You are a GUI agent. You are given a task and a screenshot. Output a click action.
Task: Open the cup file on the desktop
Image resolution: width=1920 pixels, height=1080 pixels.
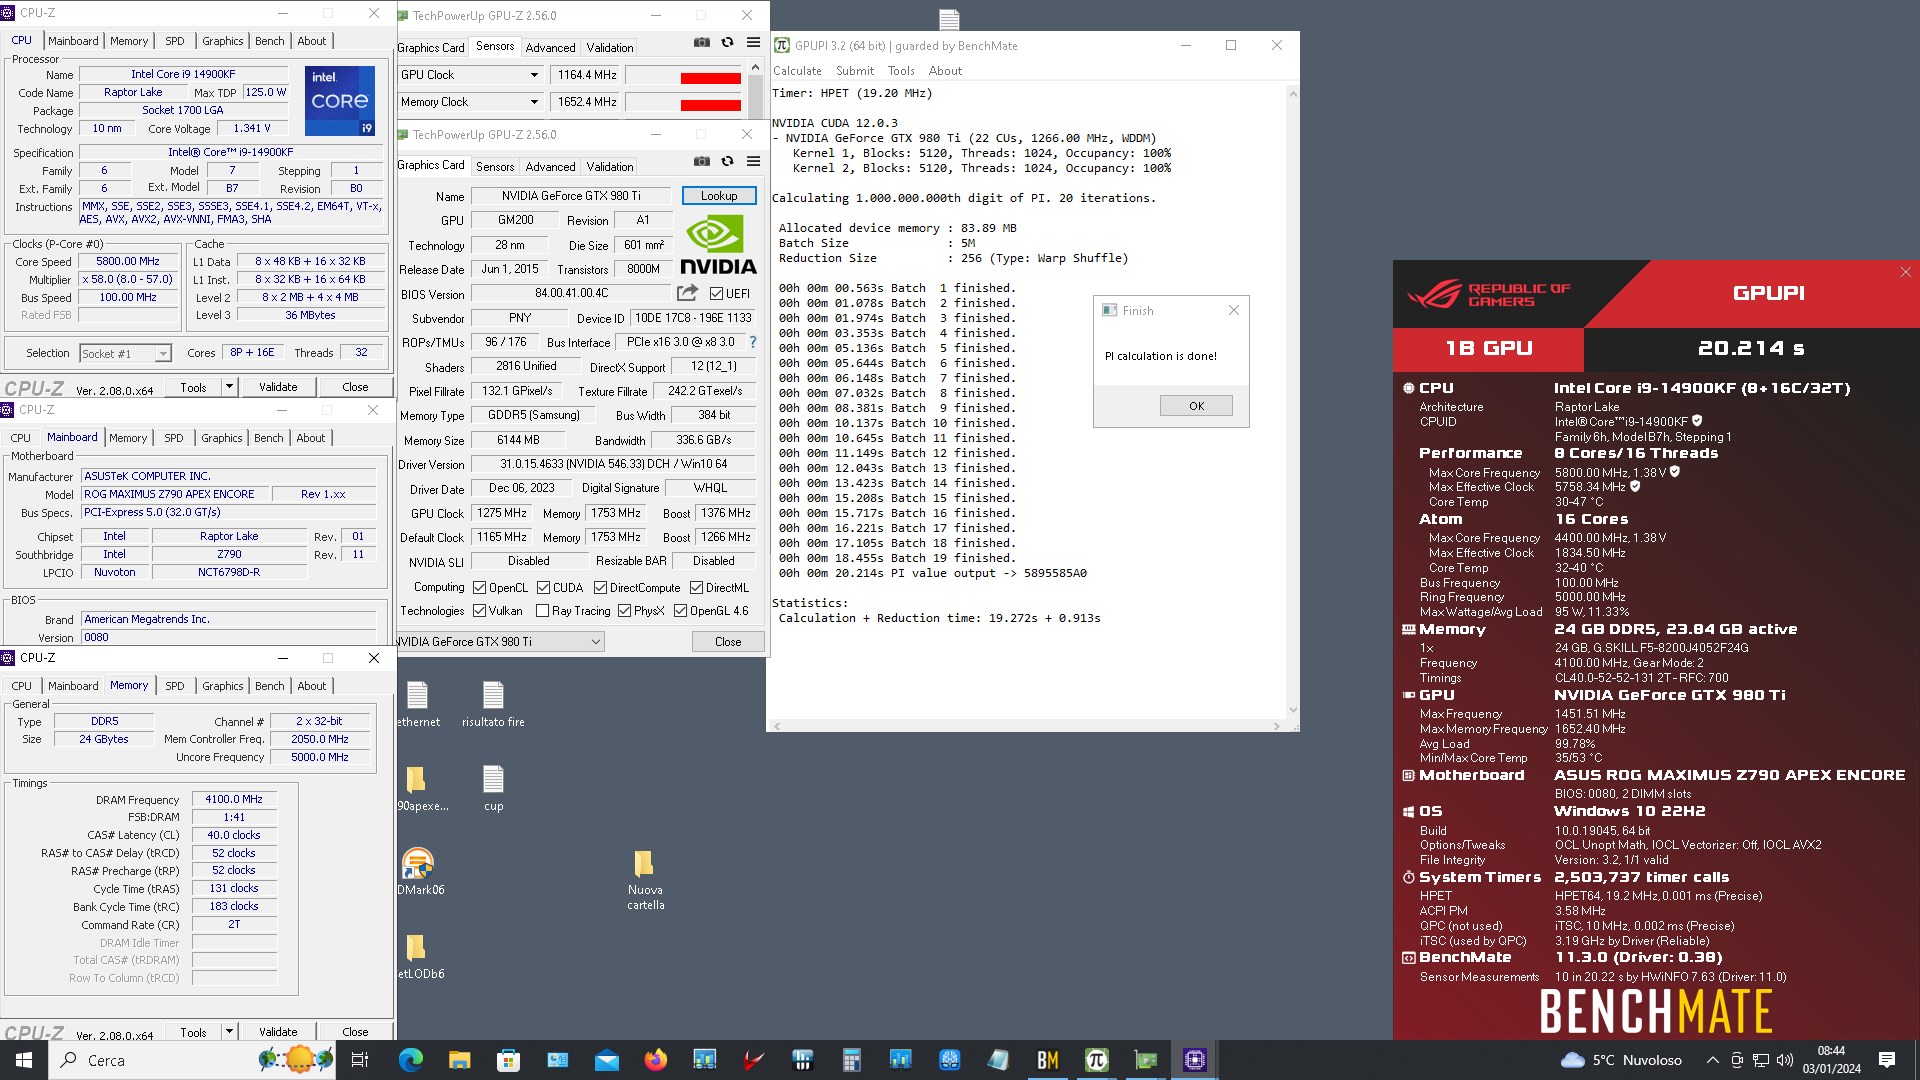[493, 787]
